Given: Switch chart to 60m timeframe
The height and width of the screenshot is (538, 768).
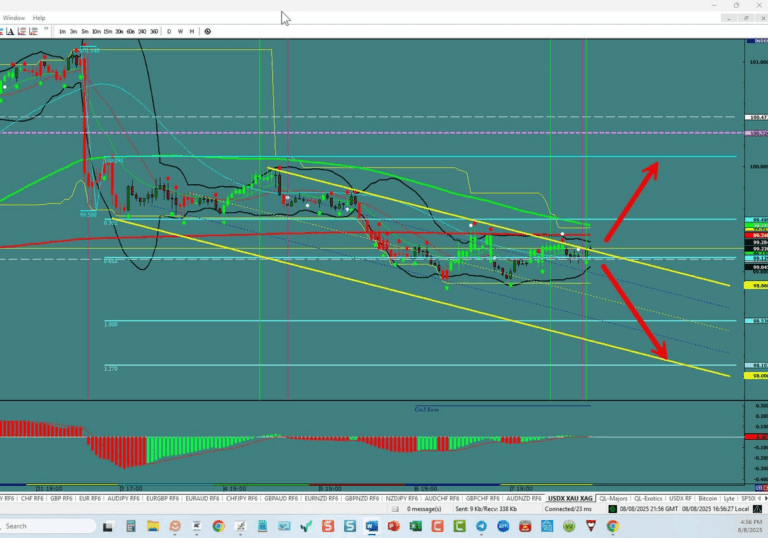Looking at the screenshot, I should [130, 31].
